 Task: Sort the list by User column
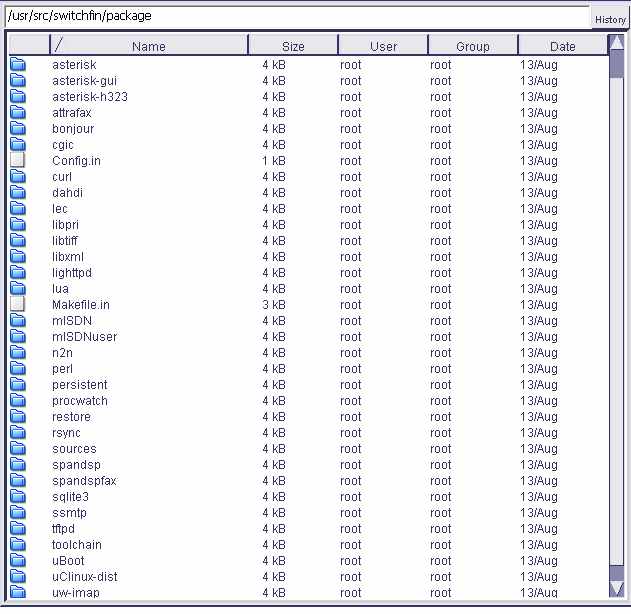[x=383, y=46]
